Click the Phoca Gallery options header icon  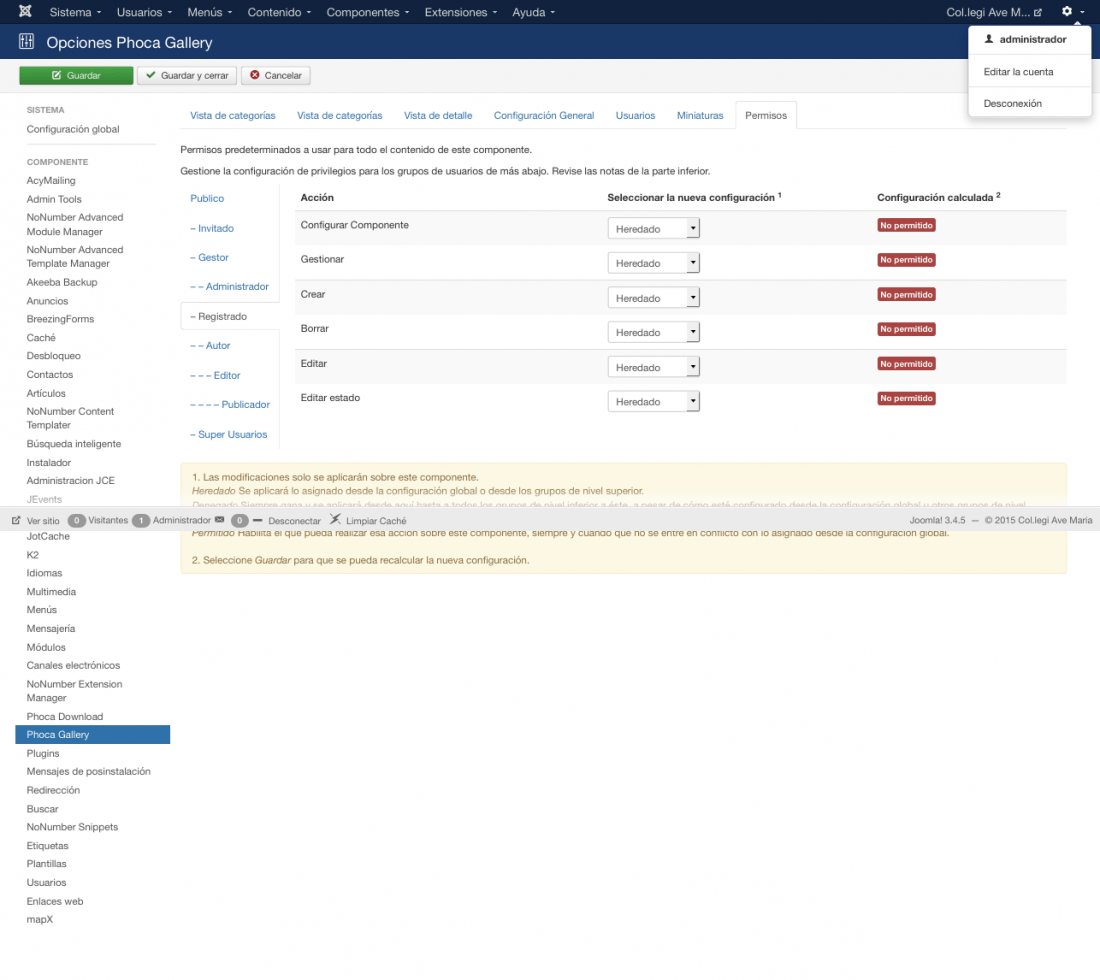27,42
